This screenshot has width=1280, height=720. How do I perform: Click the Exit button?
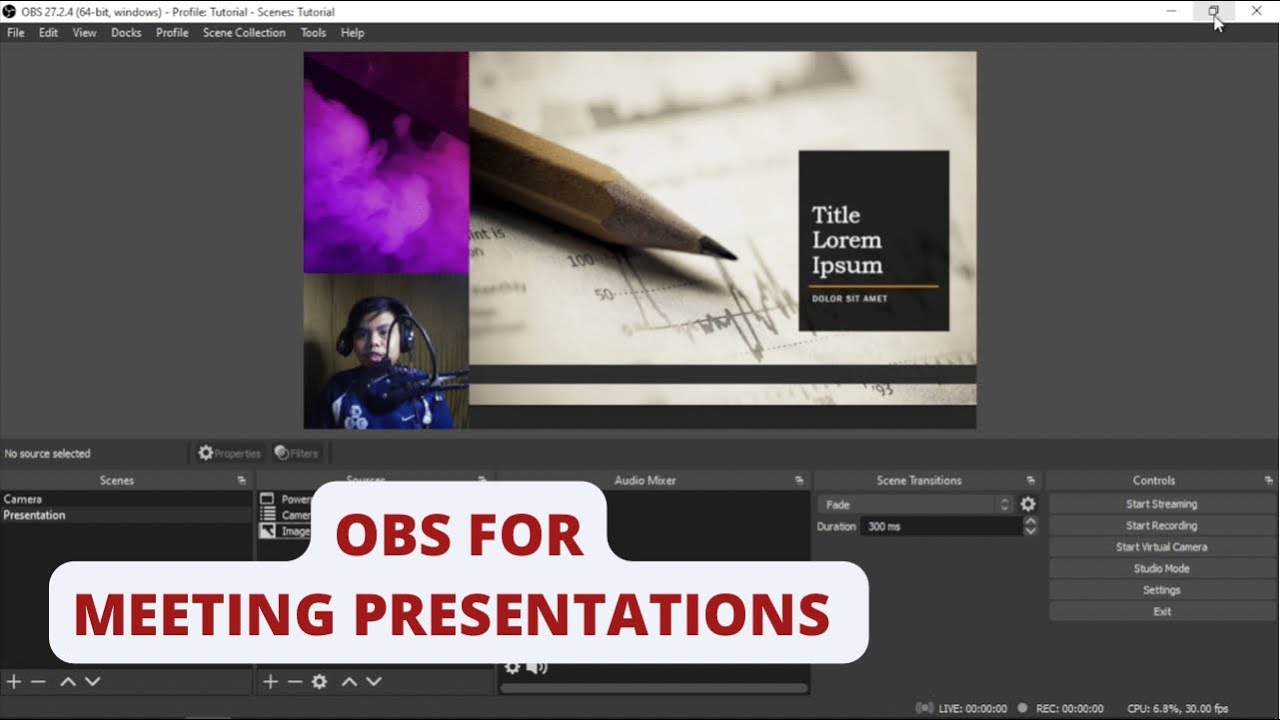tap(1161, 611)
